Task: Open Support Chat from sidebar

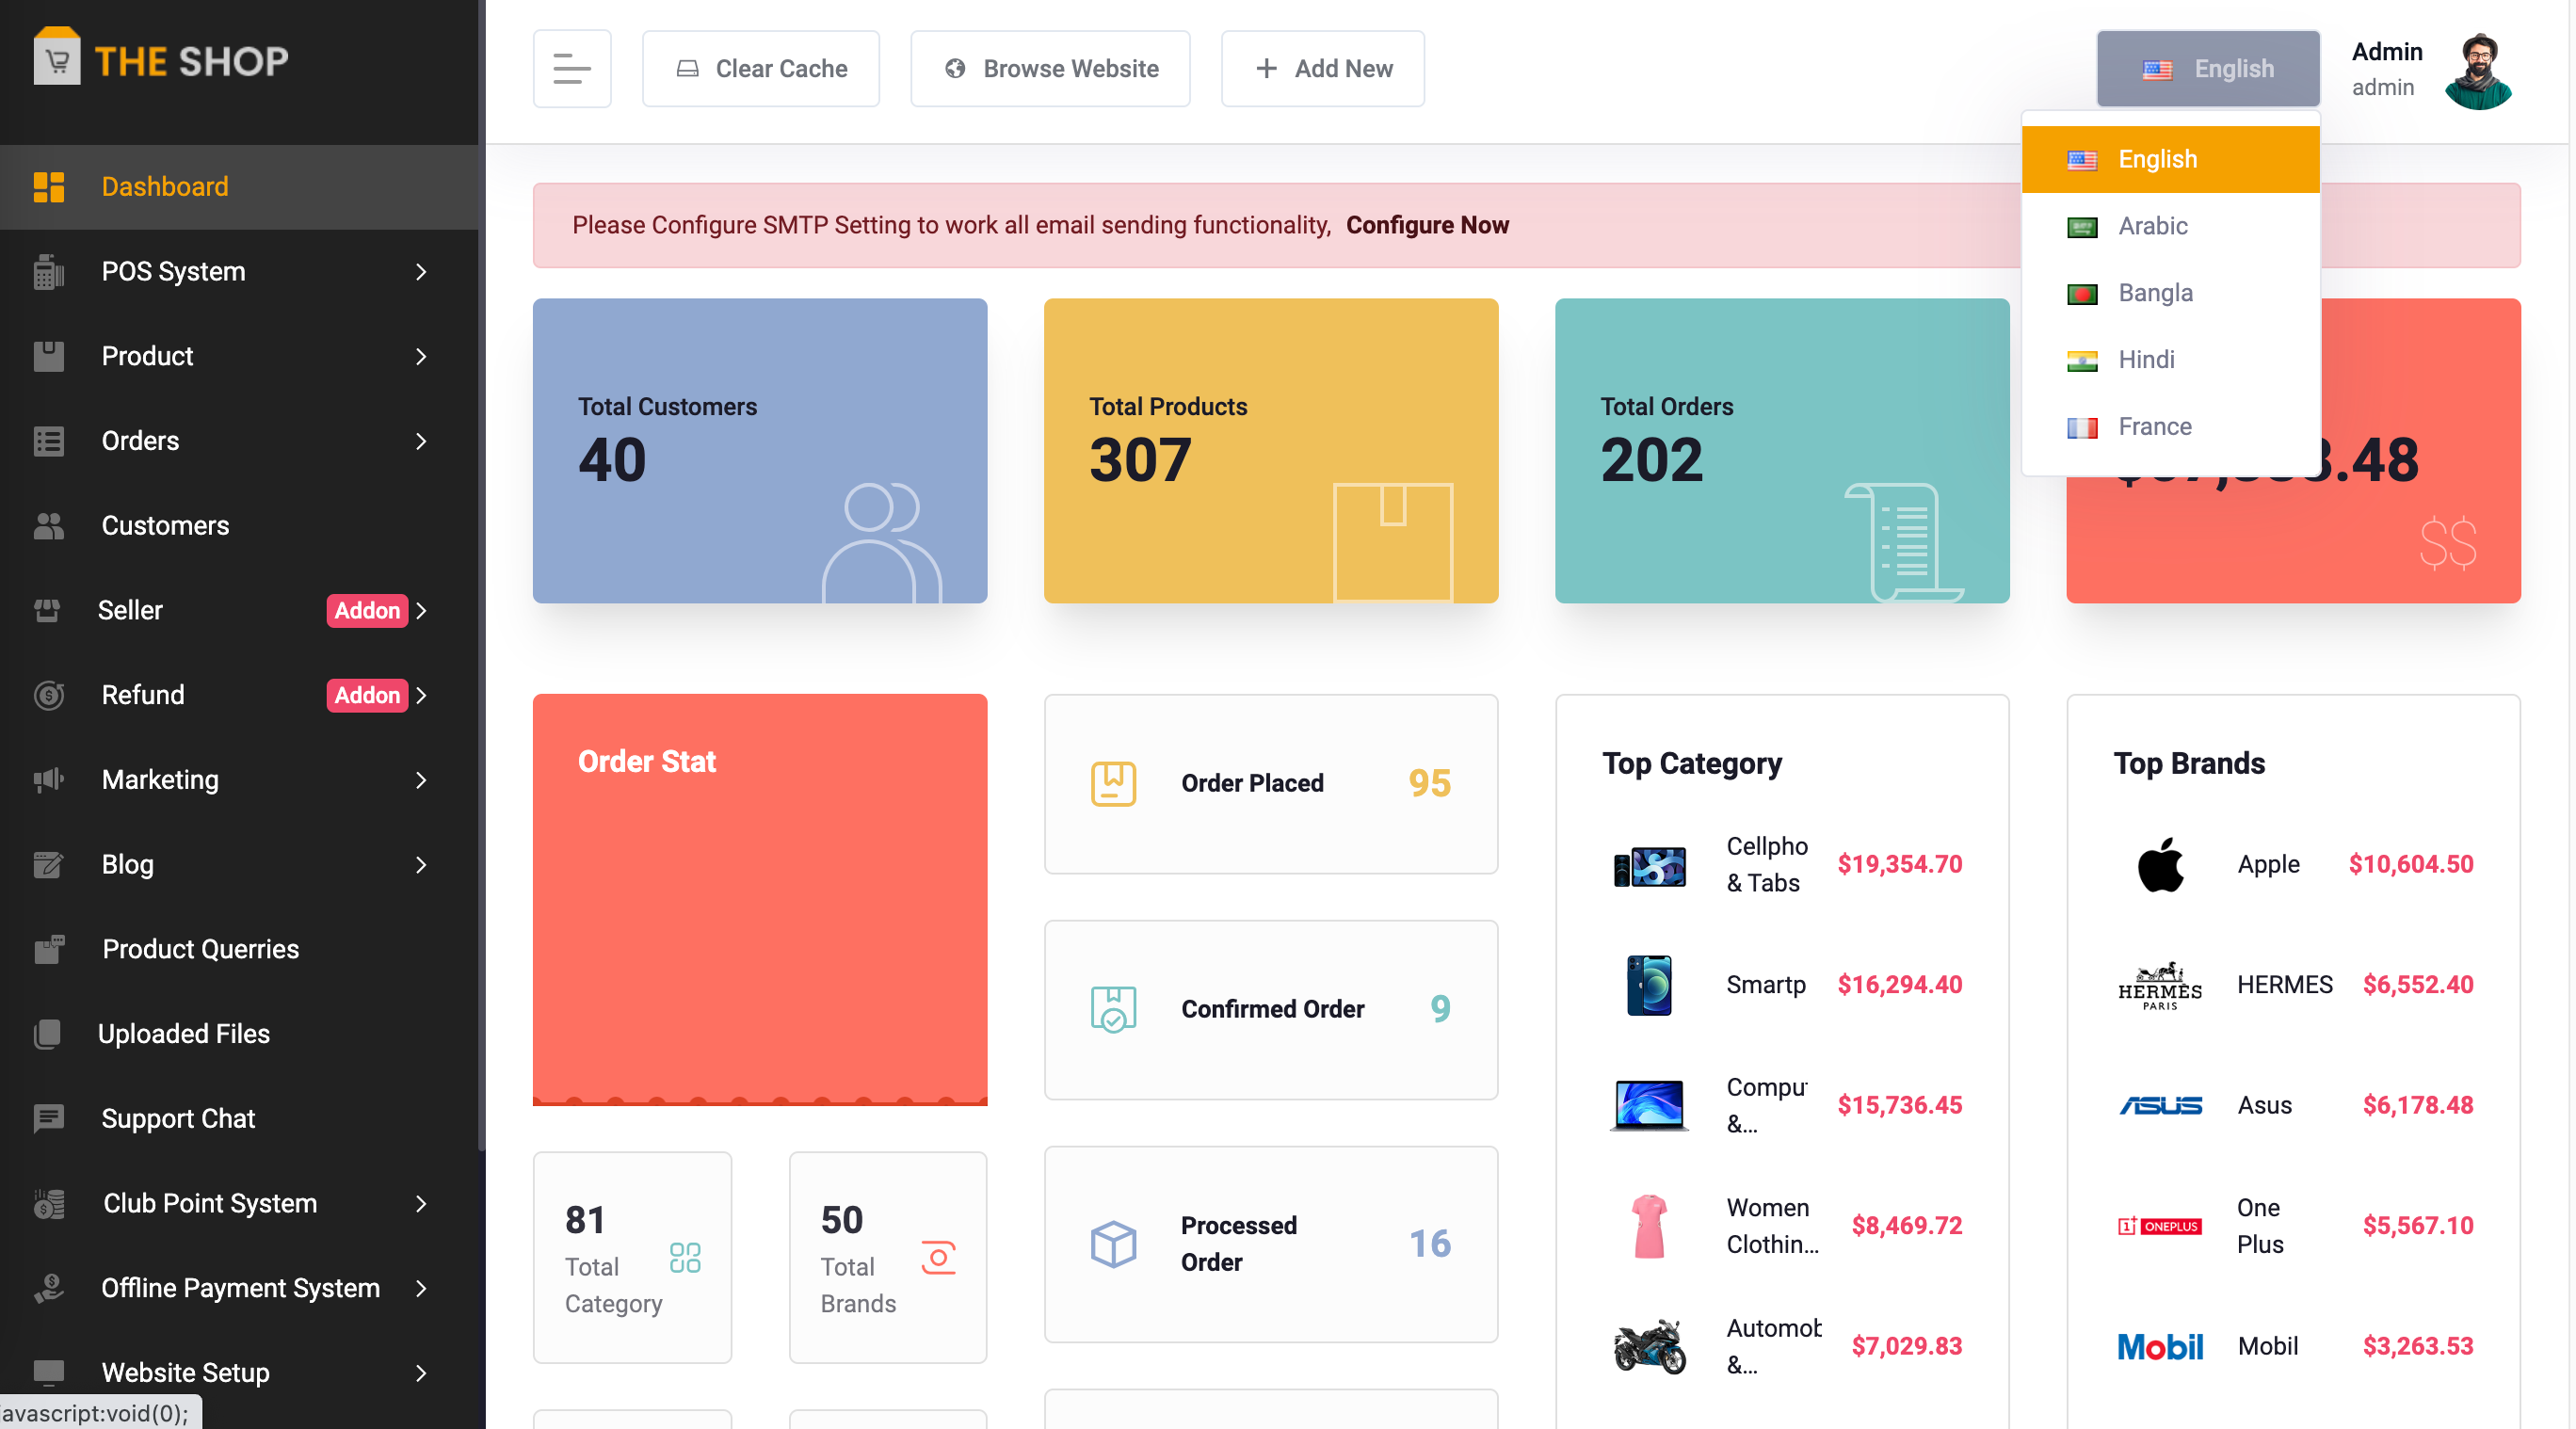Action: coord(239,1119)
